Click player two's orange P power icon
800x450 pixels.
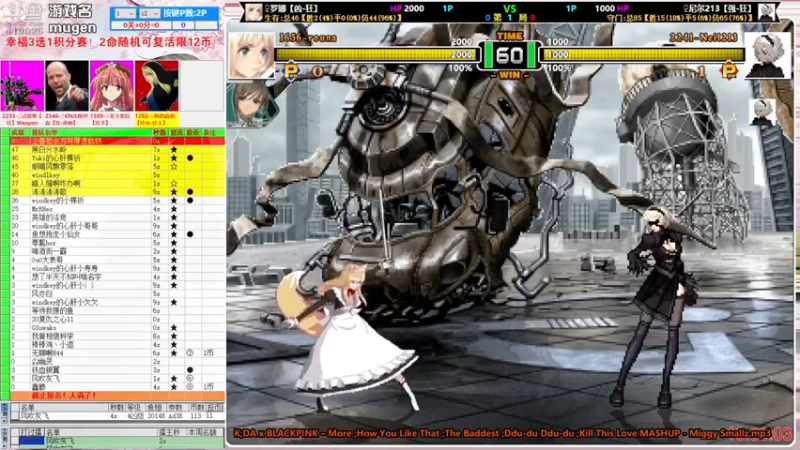pos(729,71)
